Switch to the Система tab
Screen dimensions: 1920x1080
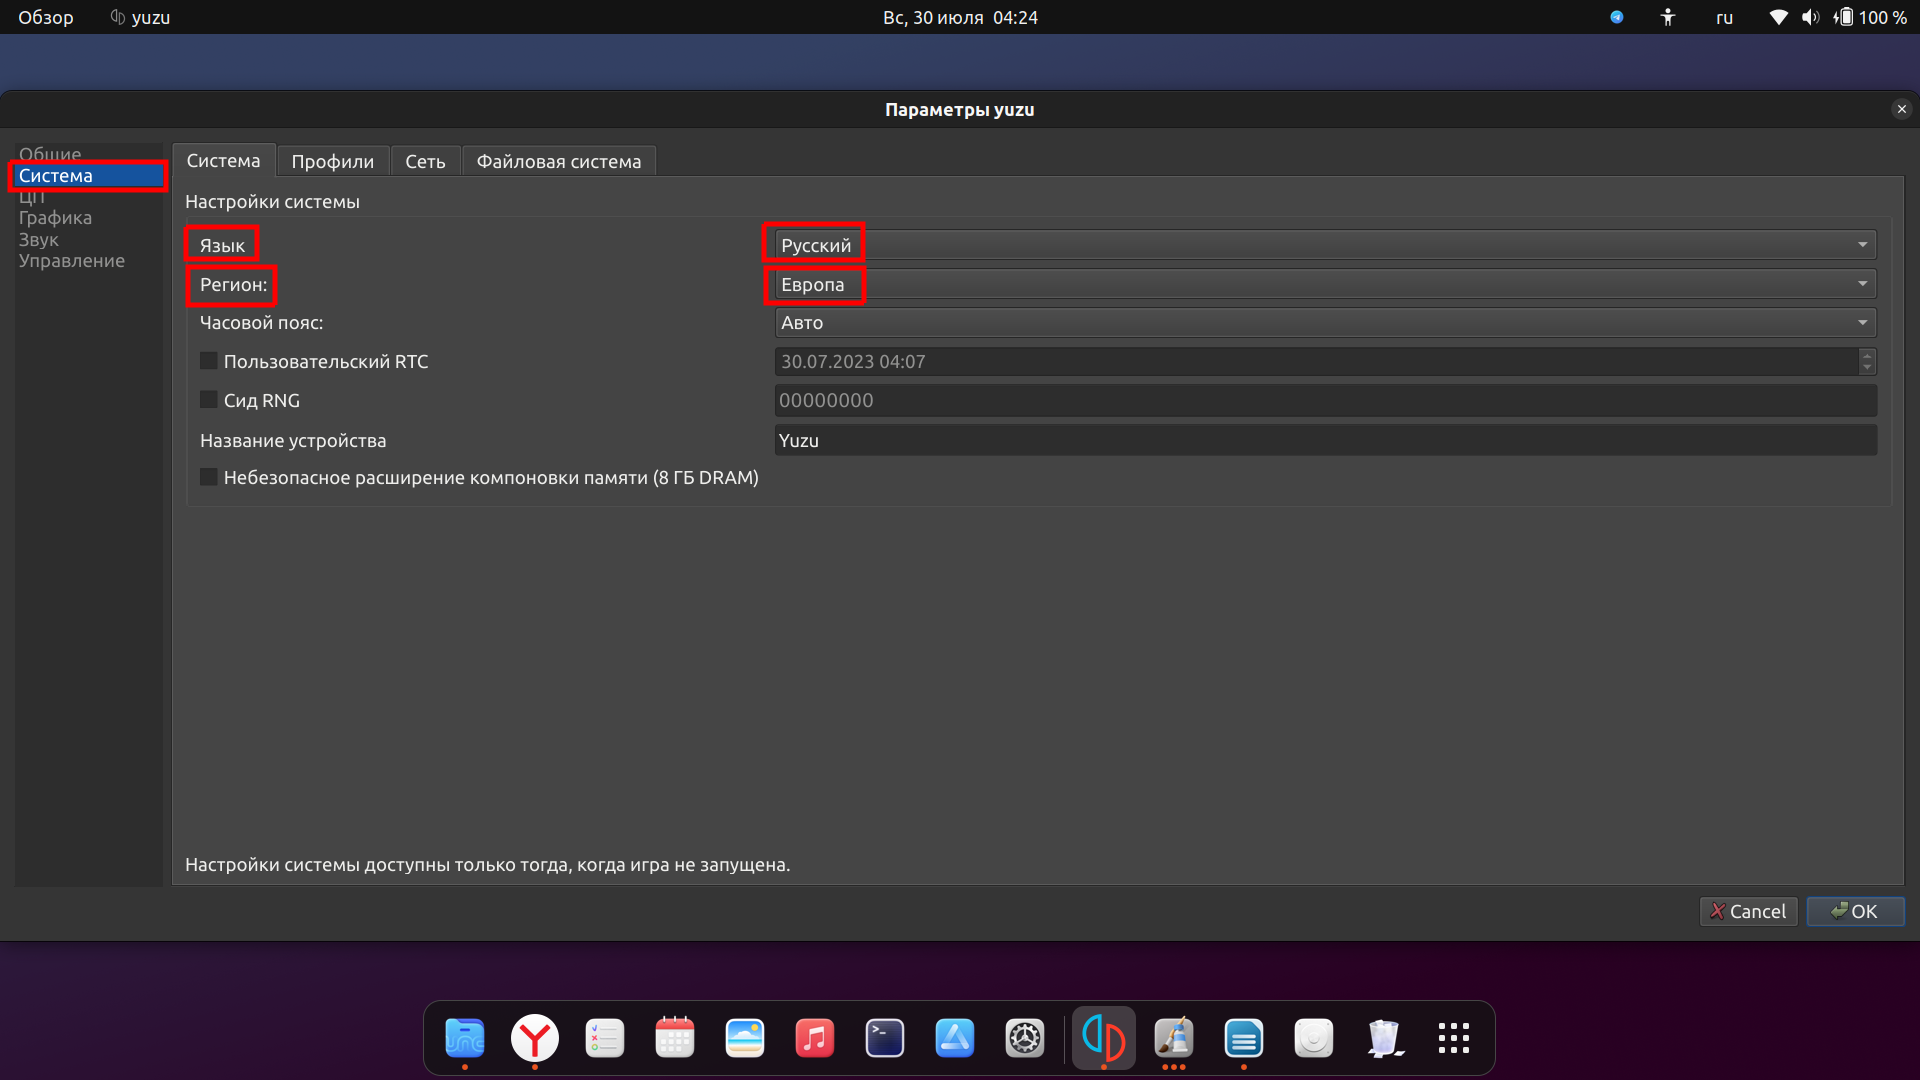tap(223, 161)
